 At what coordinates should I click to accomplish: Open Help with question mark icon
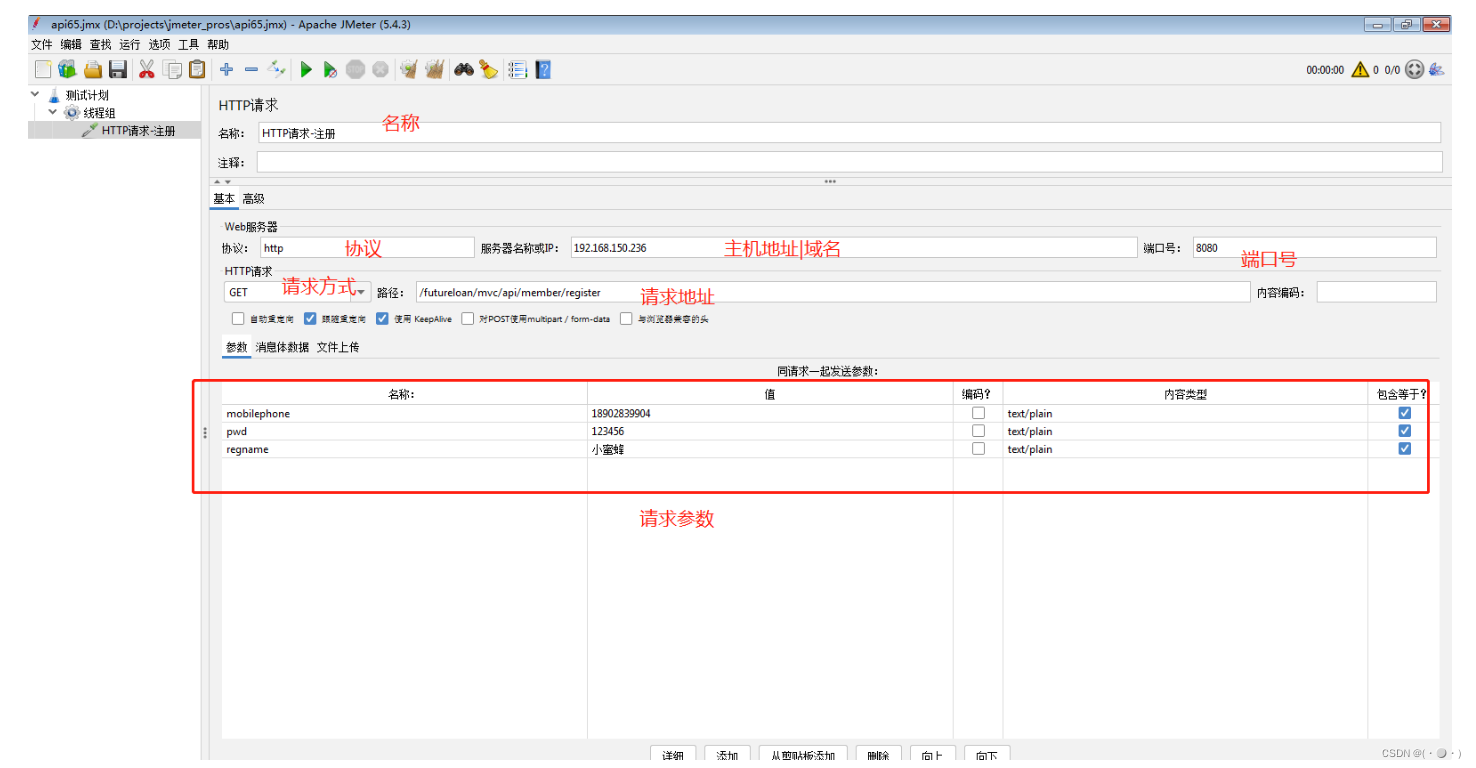point(542,69)
